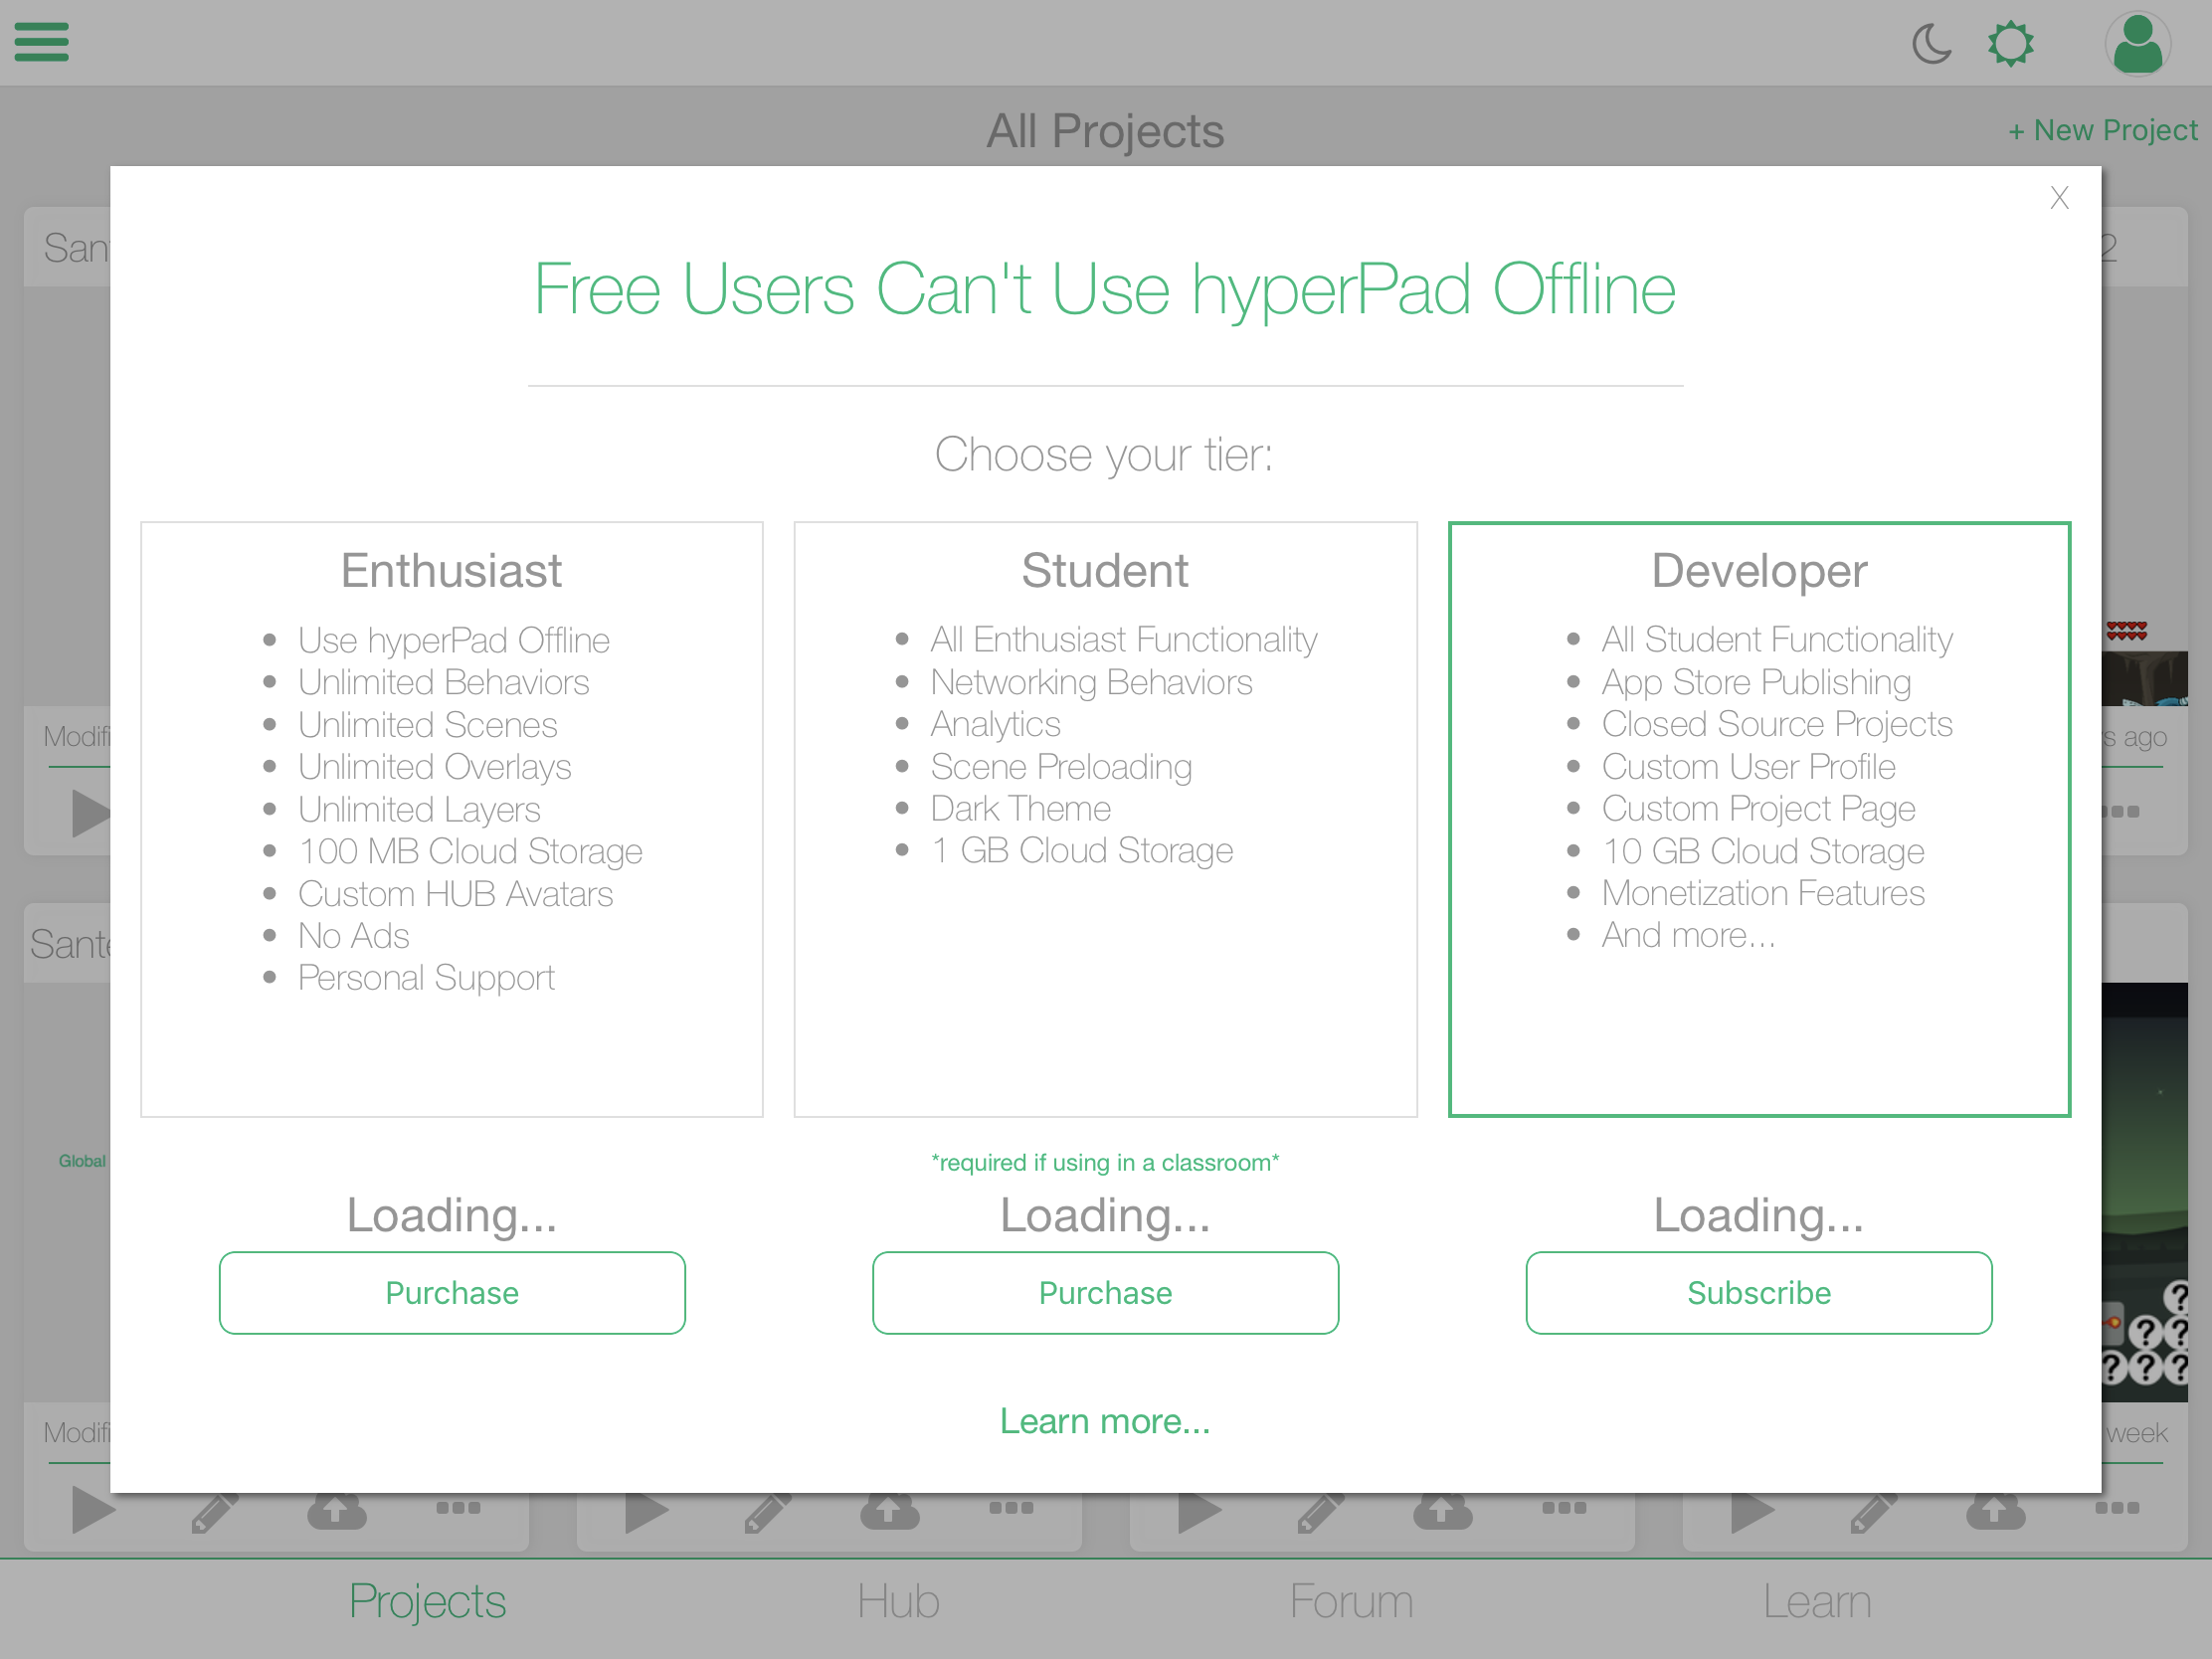Screen dimensions: 2212x1659
Task: Select the Enthusiast tier card
Action: [452, 818]
